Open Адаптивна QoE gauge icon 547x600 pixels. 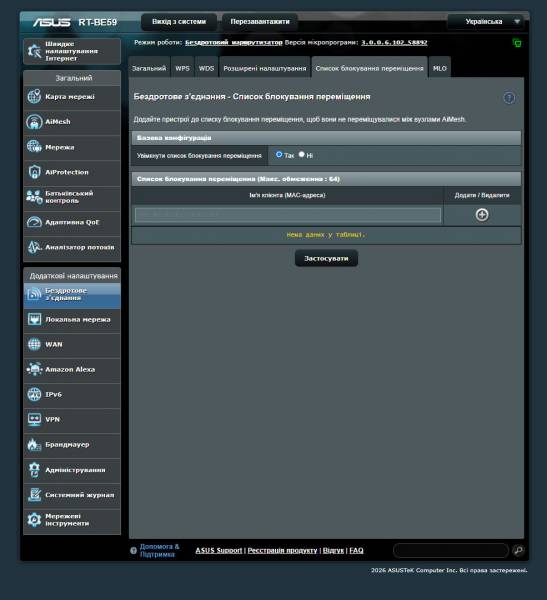(x=34, y=222)
